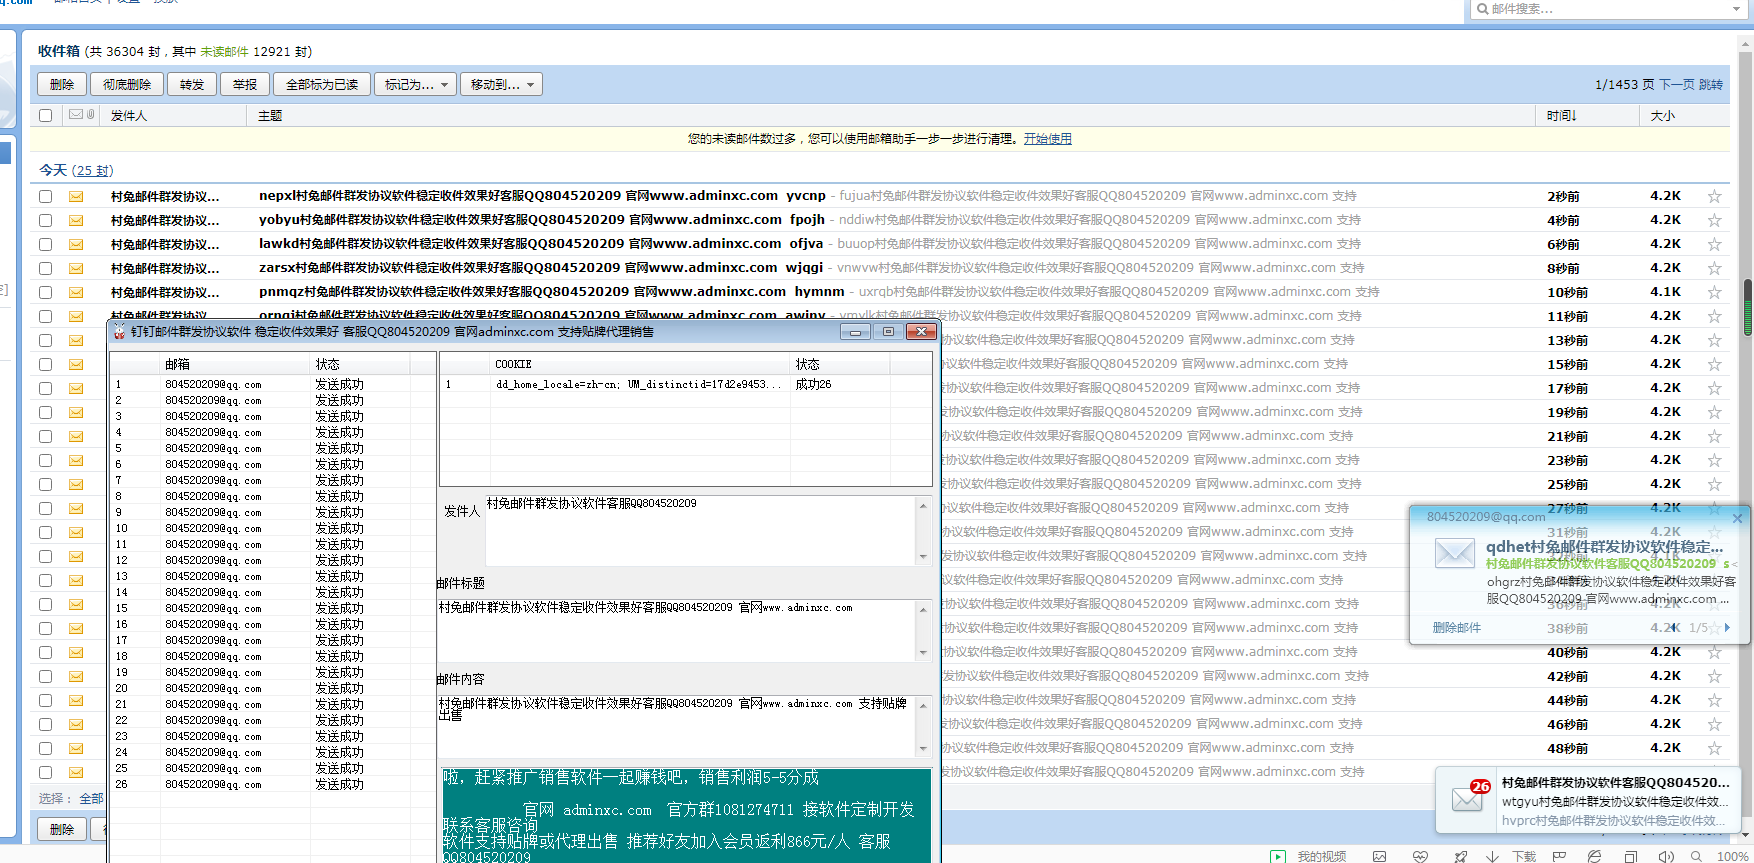
Task: Star the email received 8秒前
Action: coord(1714,268)
